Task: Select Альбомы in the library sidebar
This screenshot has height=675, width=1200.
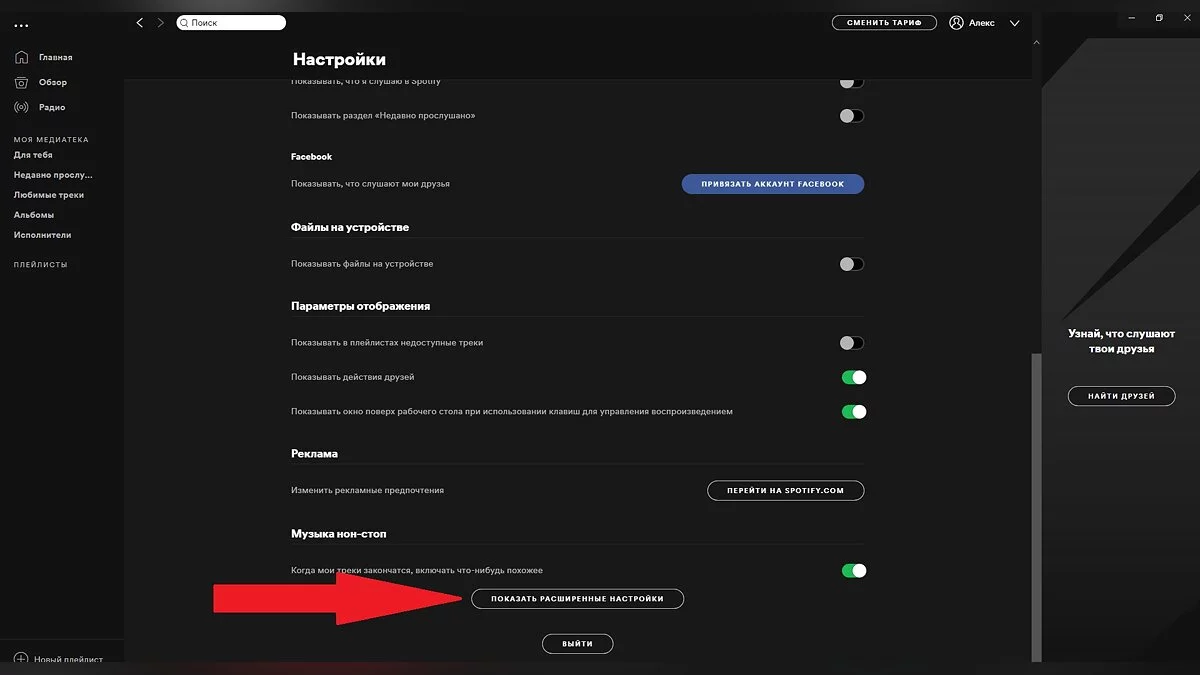Action: point(34,215)
